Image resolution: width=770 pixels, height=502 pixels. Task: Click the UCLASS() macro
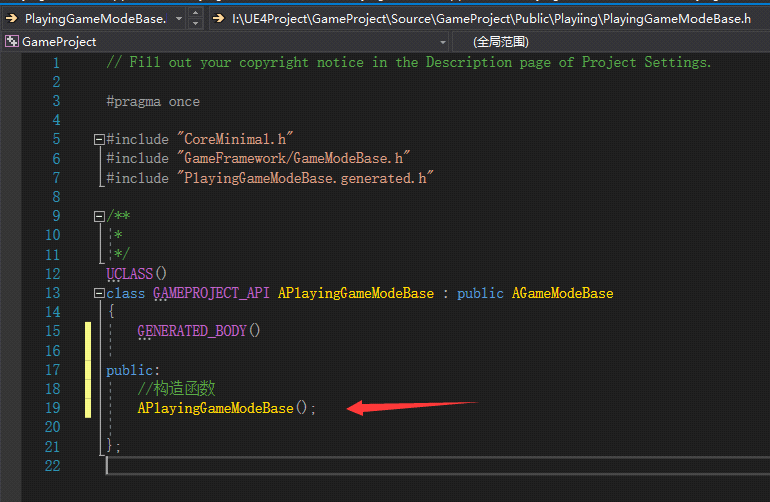click(137, 274)
